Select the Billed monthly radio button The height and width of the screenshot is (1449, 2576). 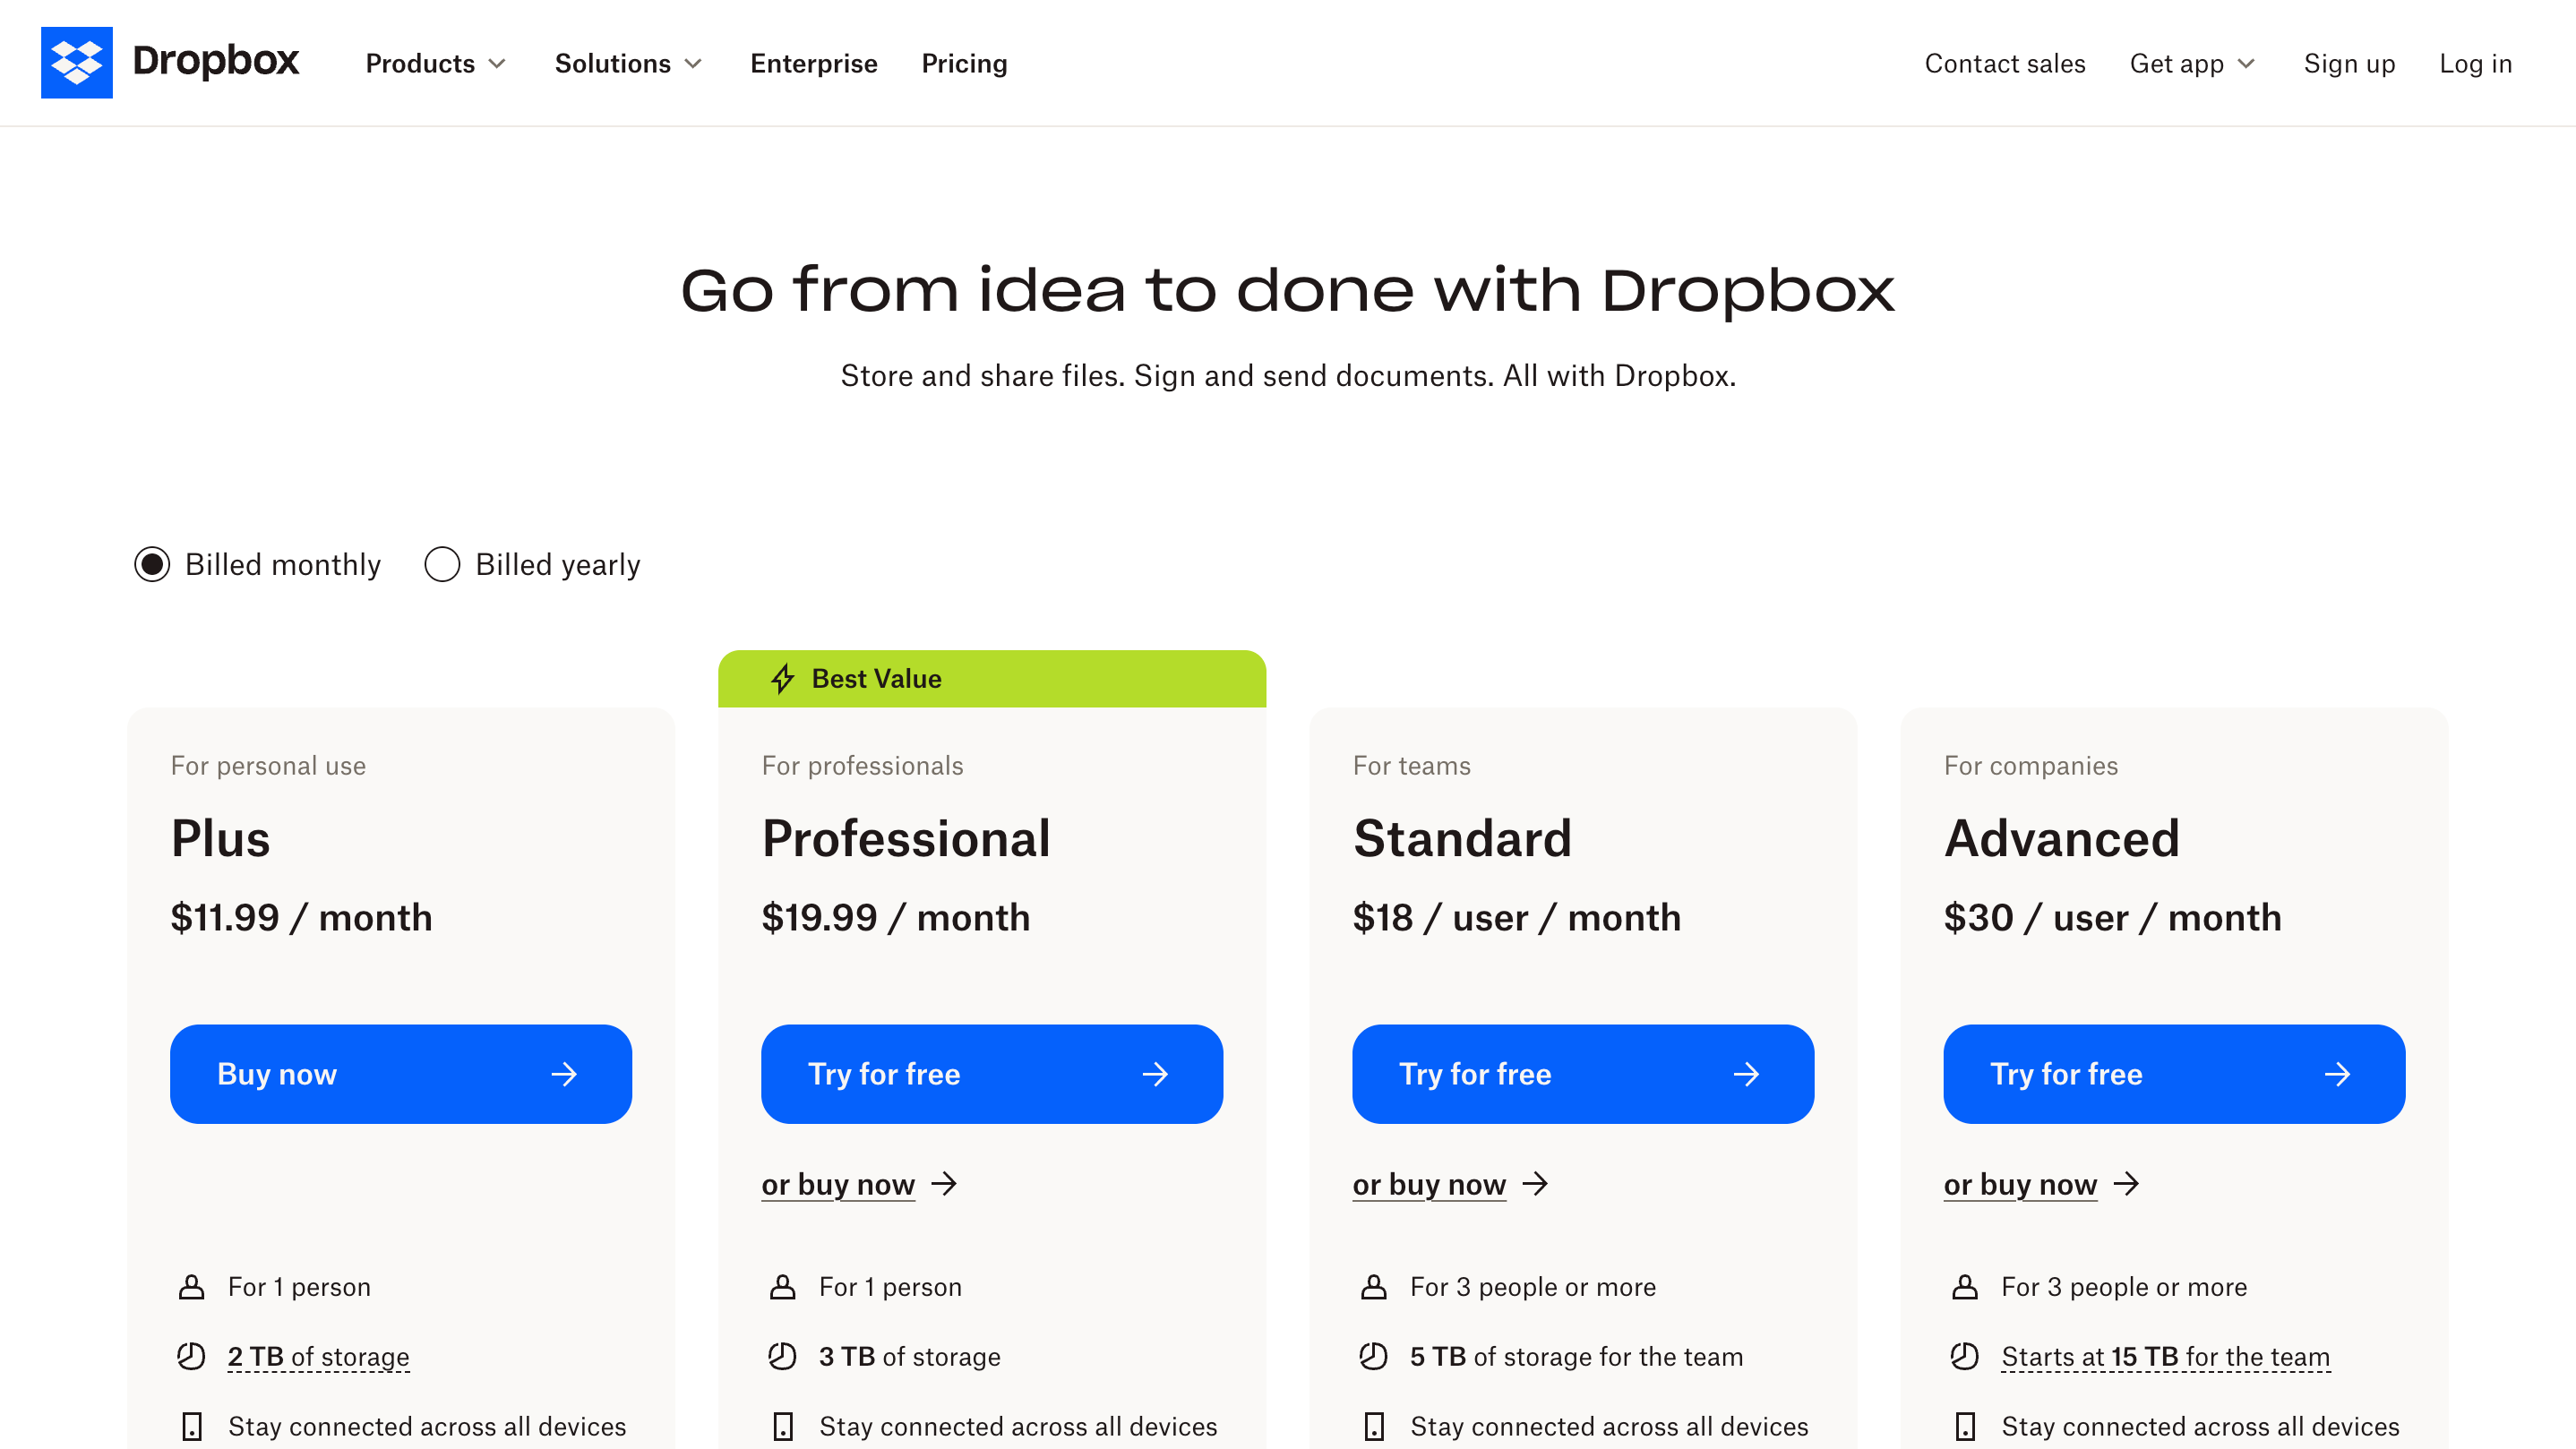click(x=152, y=565)
